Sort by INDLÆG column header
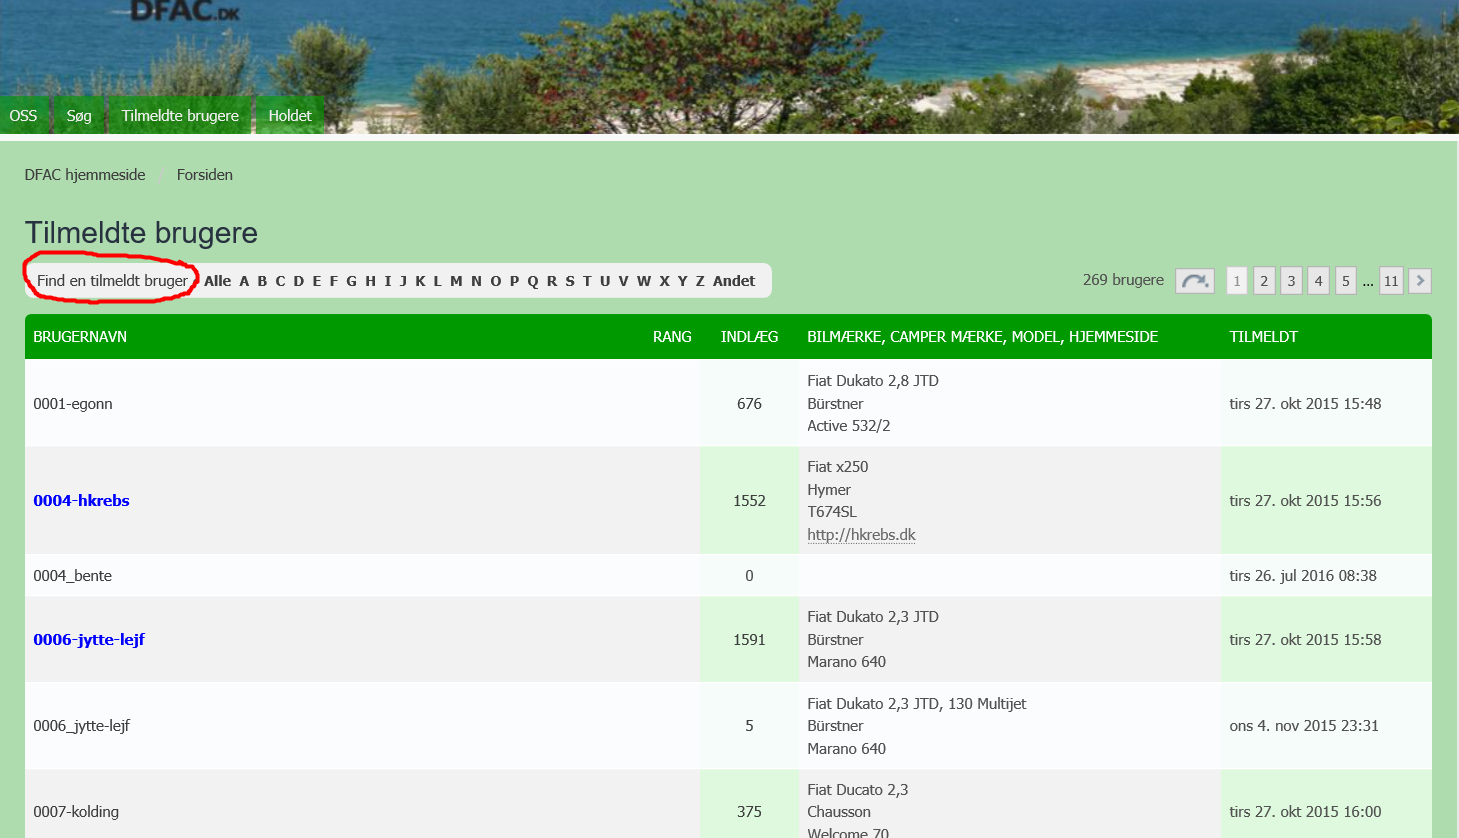1459x838 pixels. 749,337
